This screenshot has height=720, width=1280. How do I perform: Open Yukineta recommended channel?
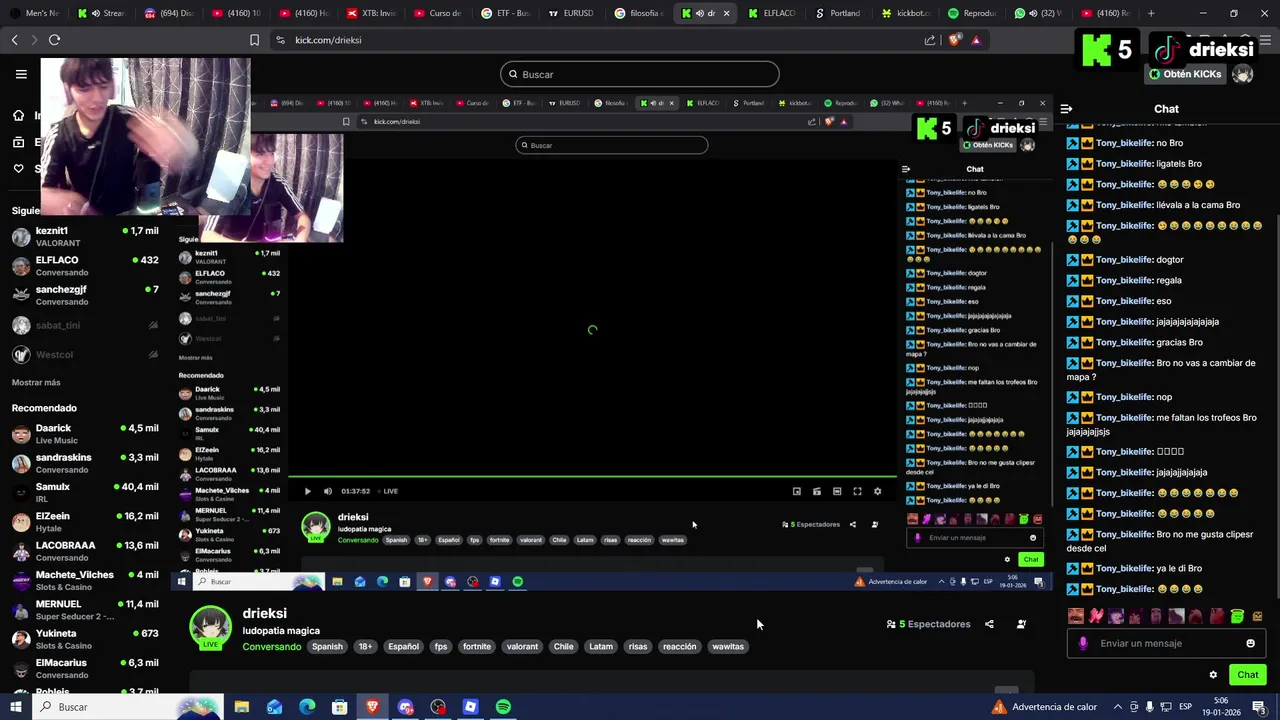pos(85,640)
